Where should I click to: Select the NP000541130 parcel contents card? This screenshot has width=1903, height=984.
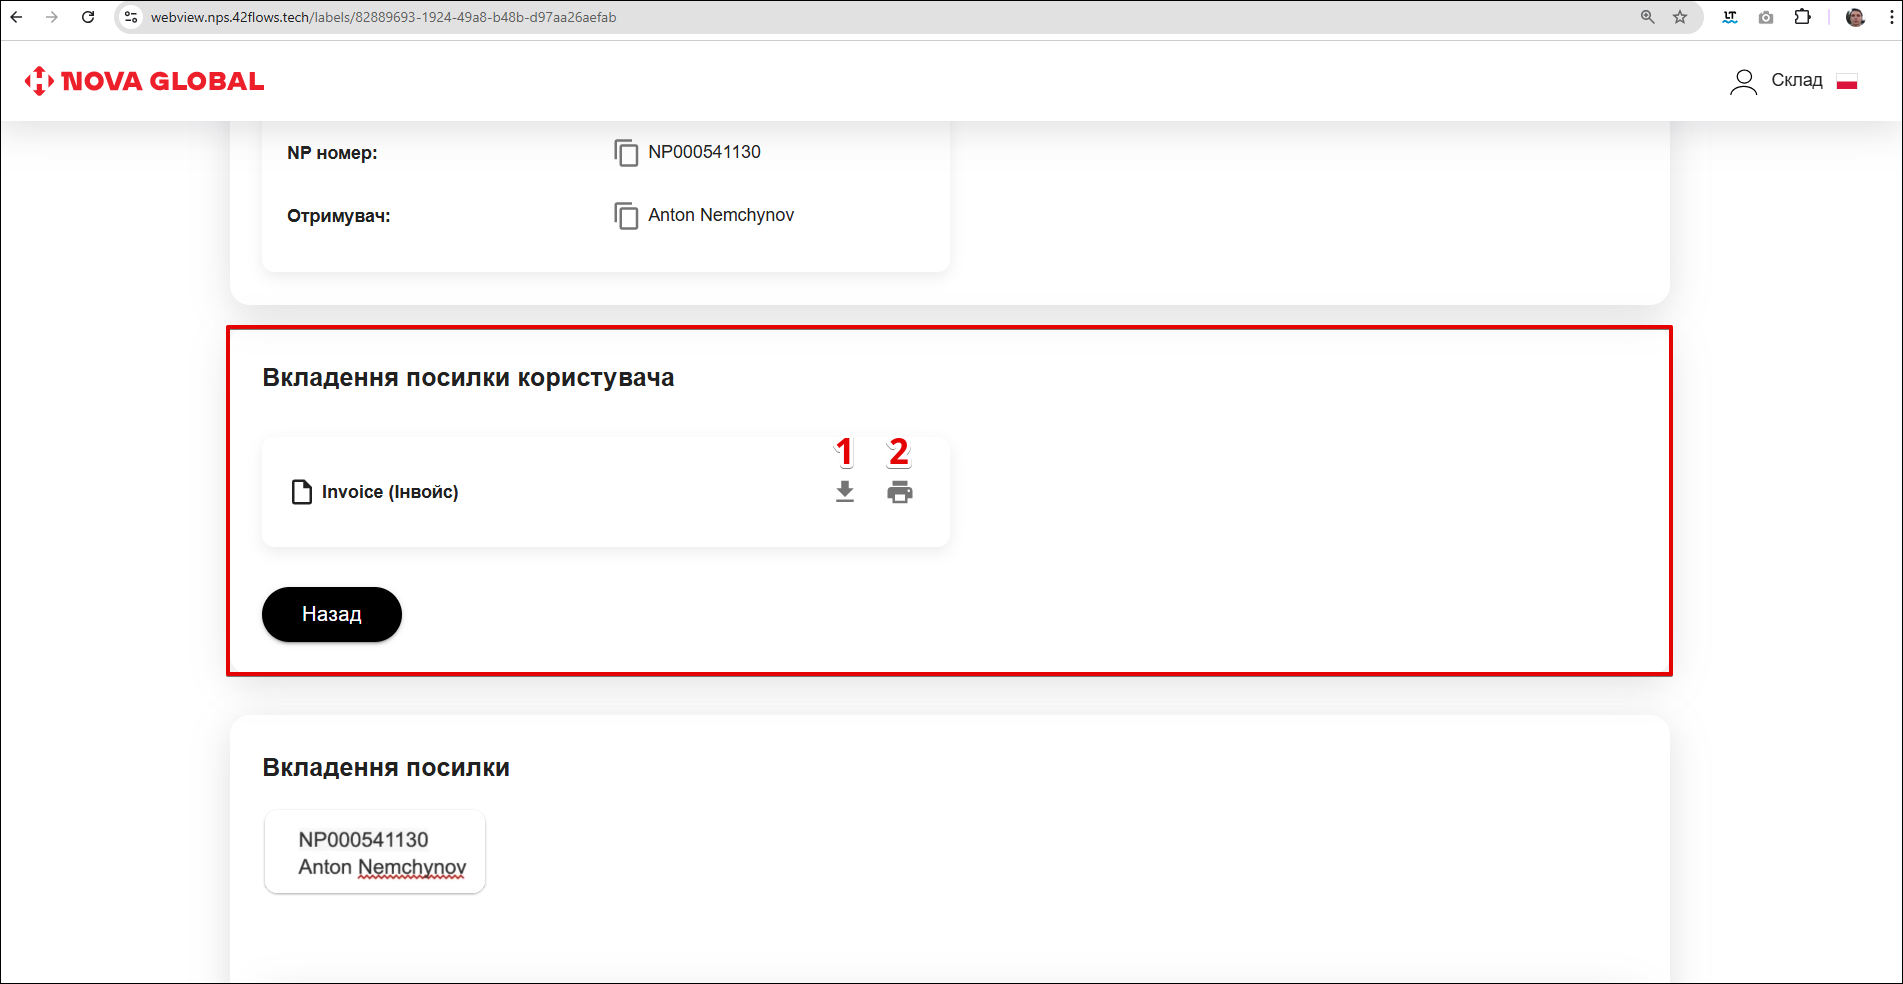[x=375, y=852]
